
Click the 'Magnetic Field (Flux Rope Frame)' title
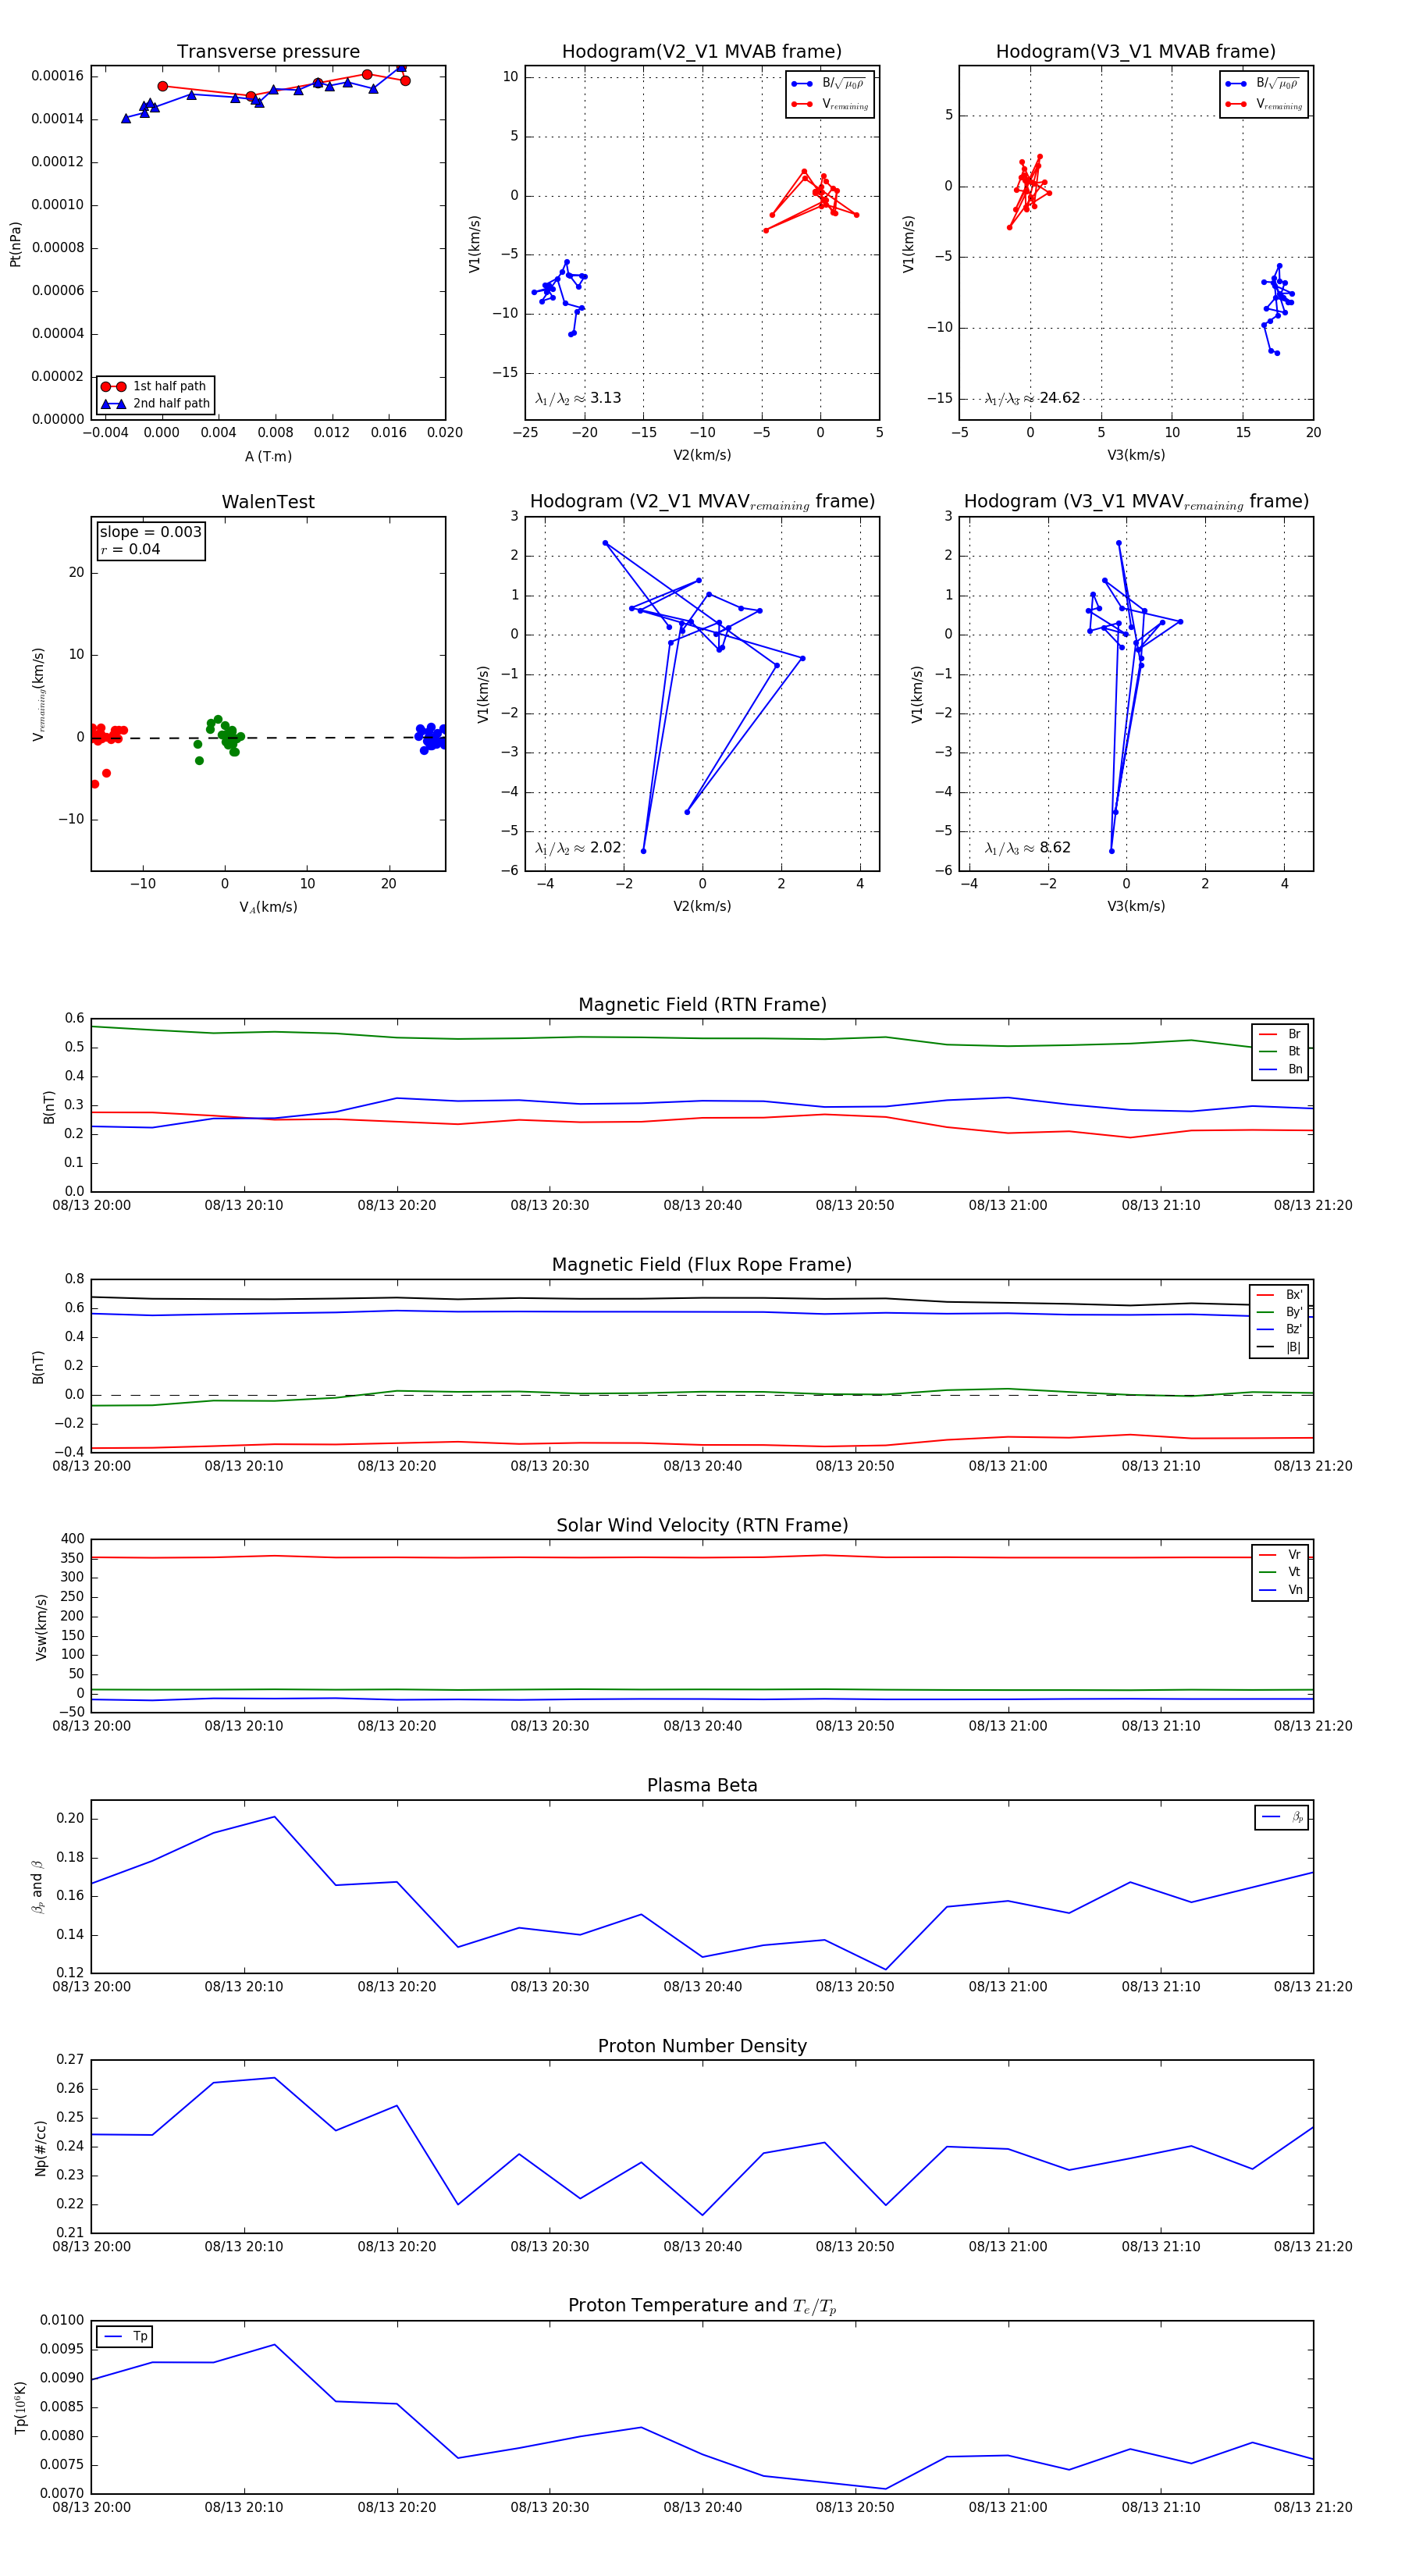[x=702, y=1265]
